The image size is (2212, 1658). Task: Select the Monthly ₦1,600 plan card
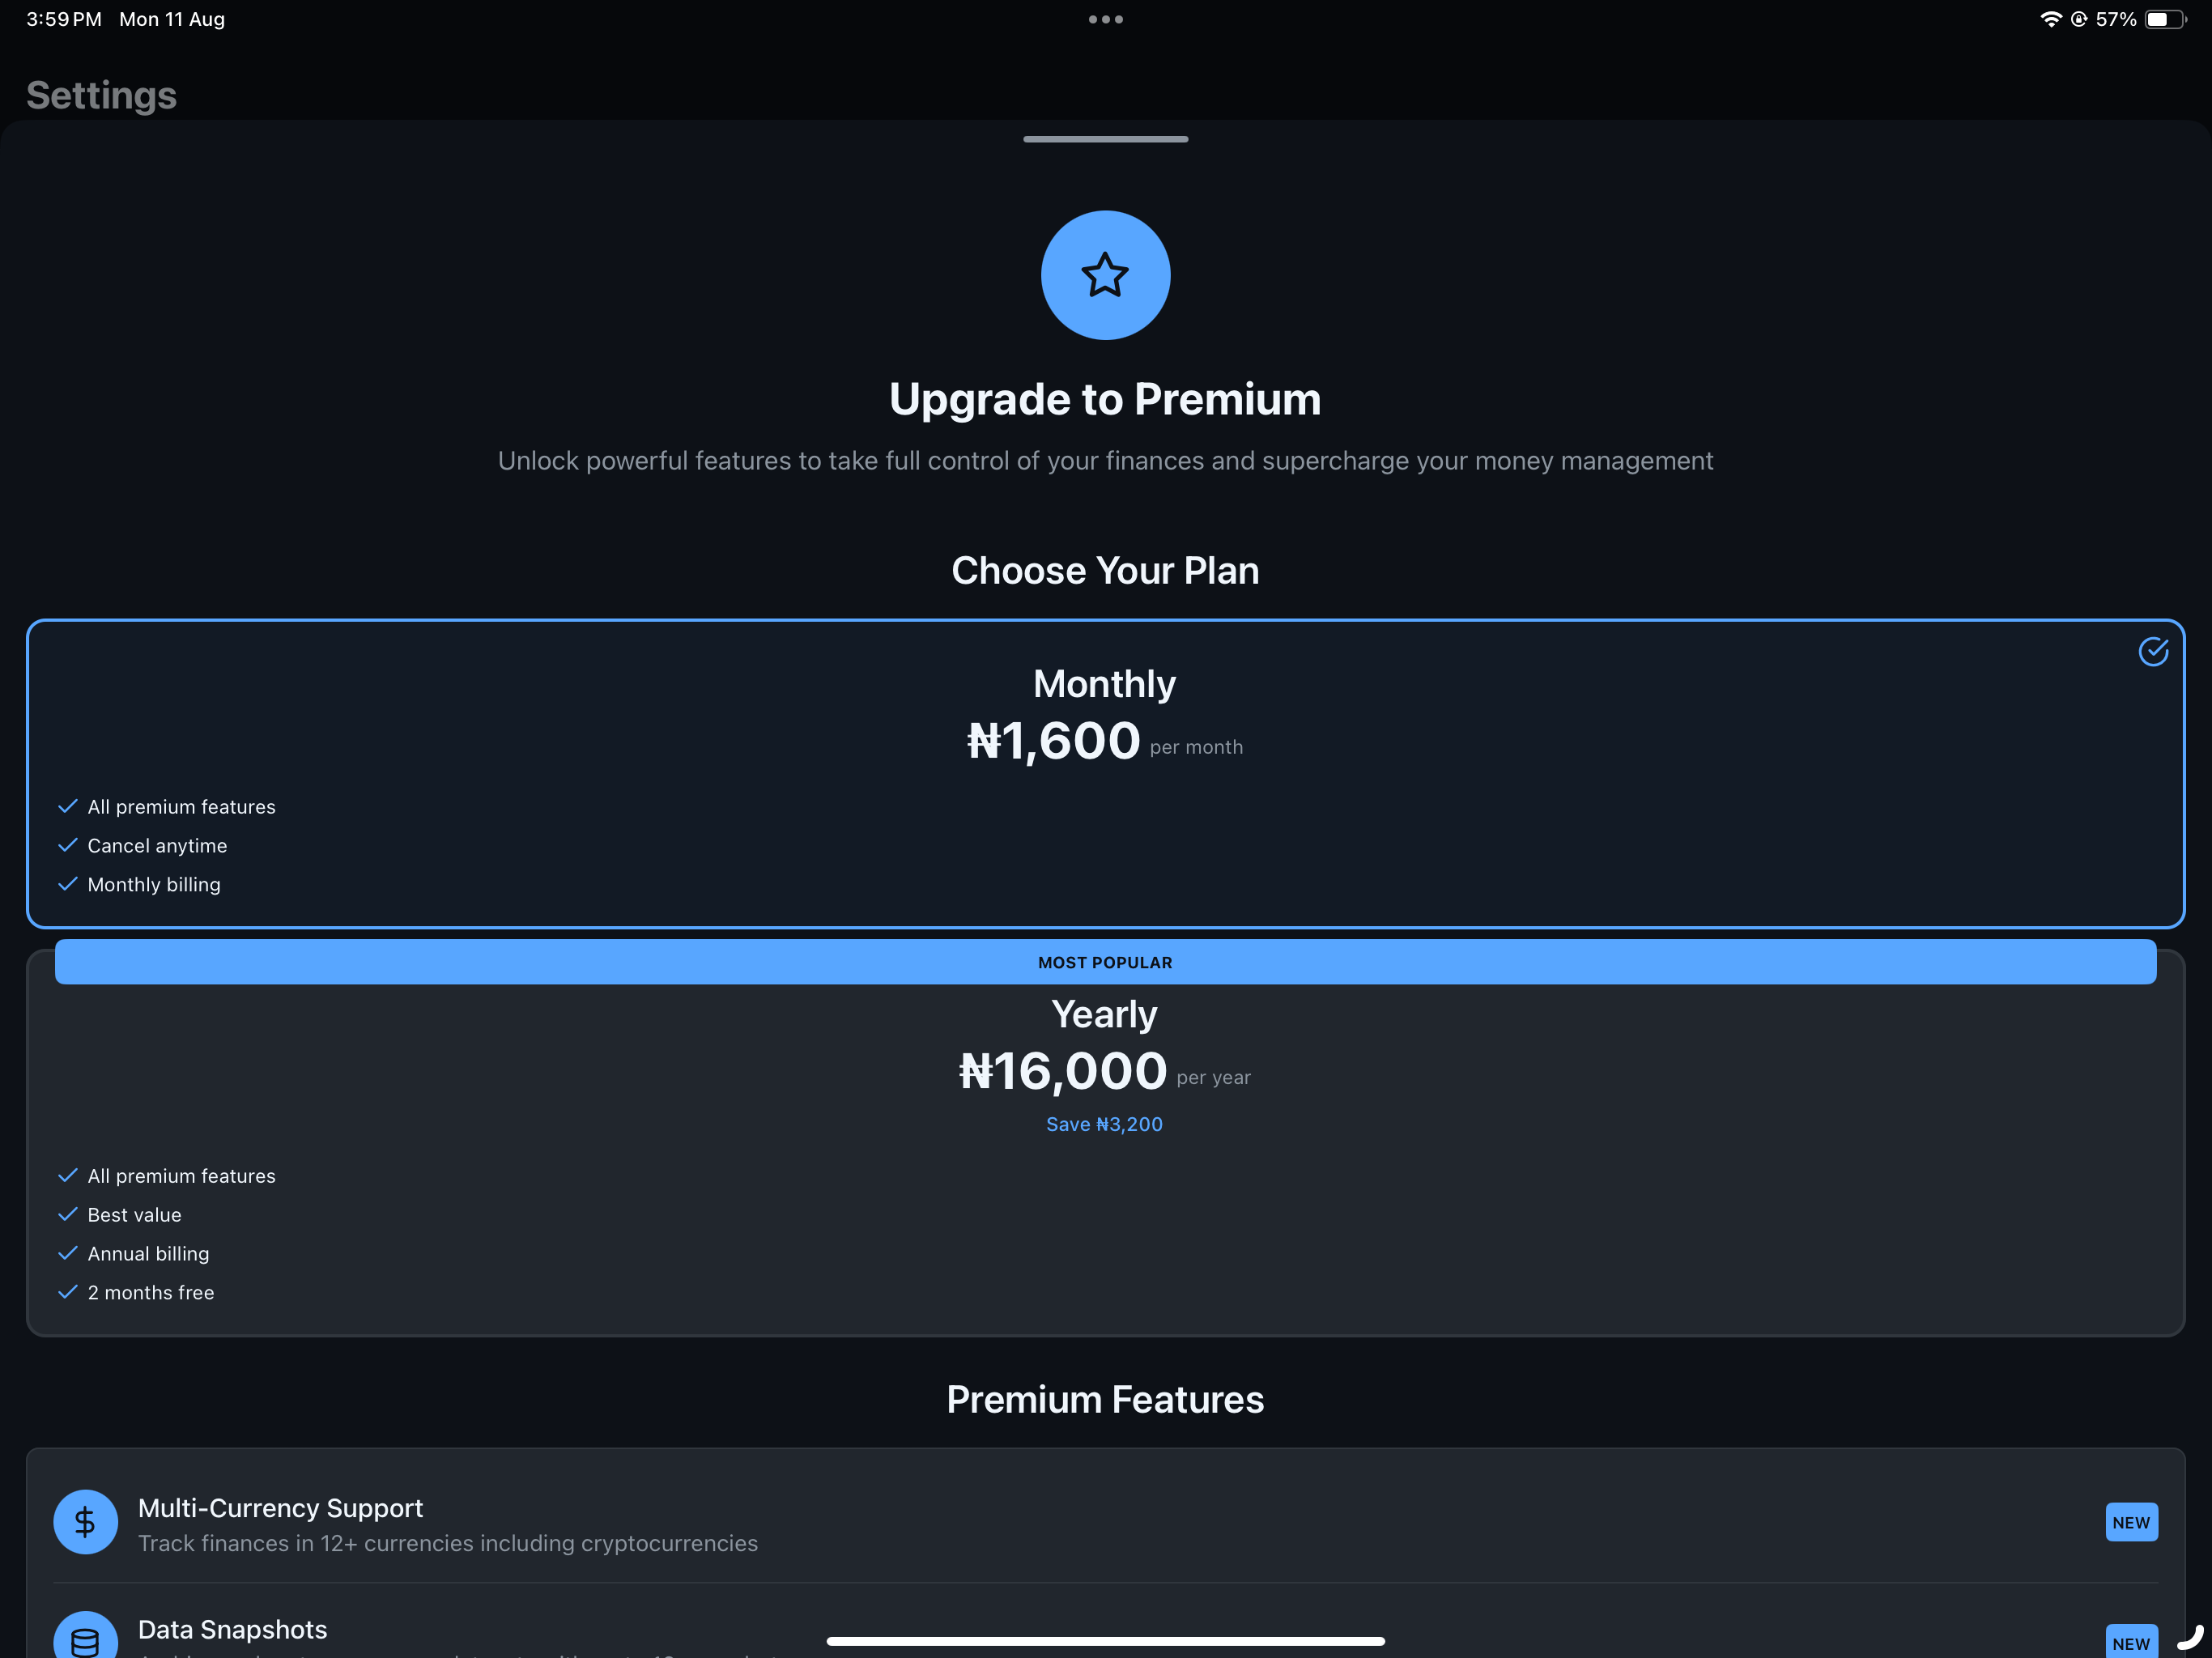1105,774
